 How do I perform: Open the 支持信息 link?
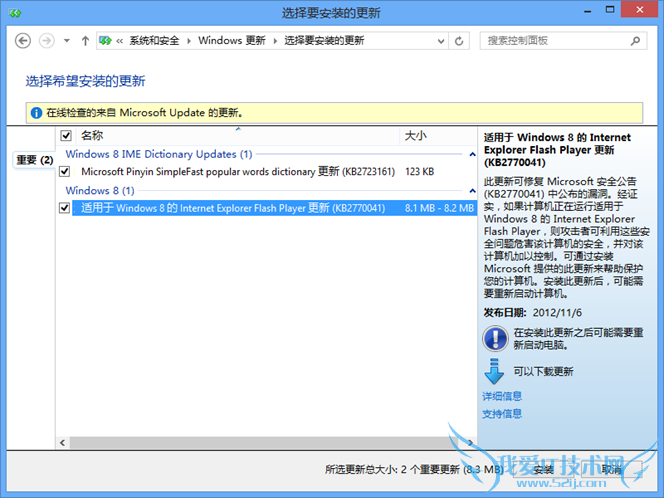pyautogui.click(x=502, y=414)
